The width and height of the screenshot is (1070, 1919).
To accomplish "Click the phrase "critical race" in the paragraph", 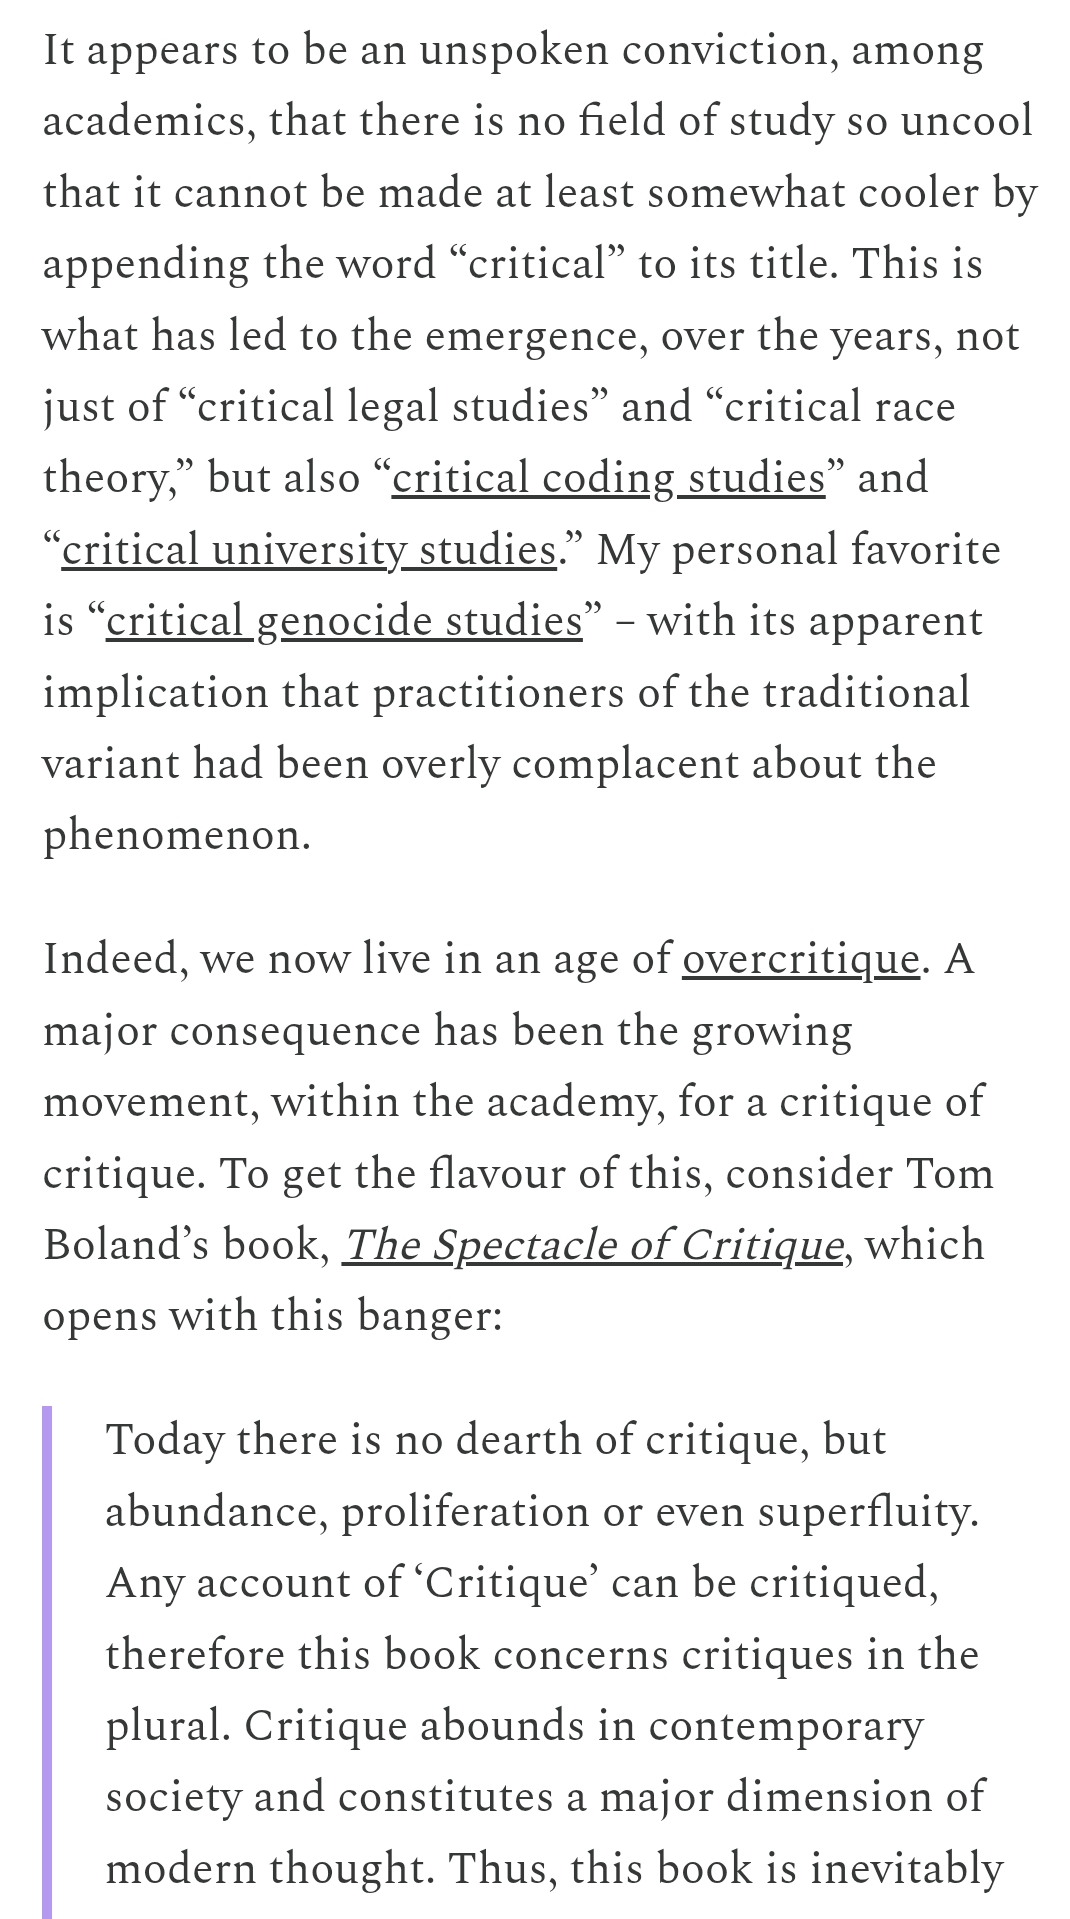I will tap(838, 407).
